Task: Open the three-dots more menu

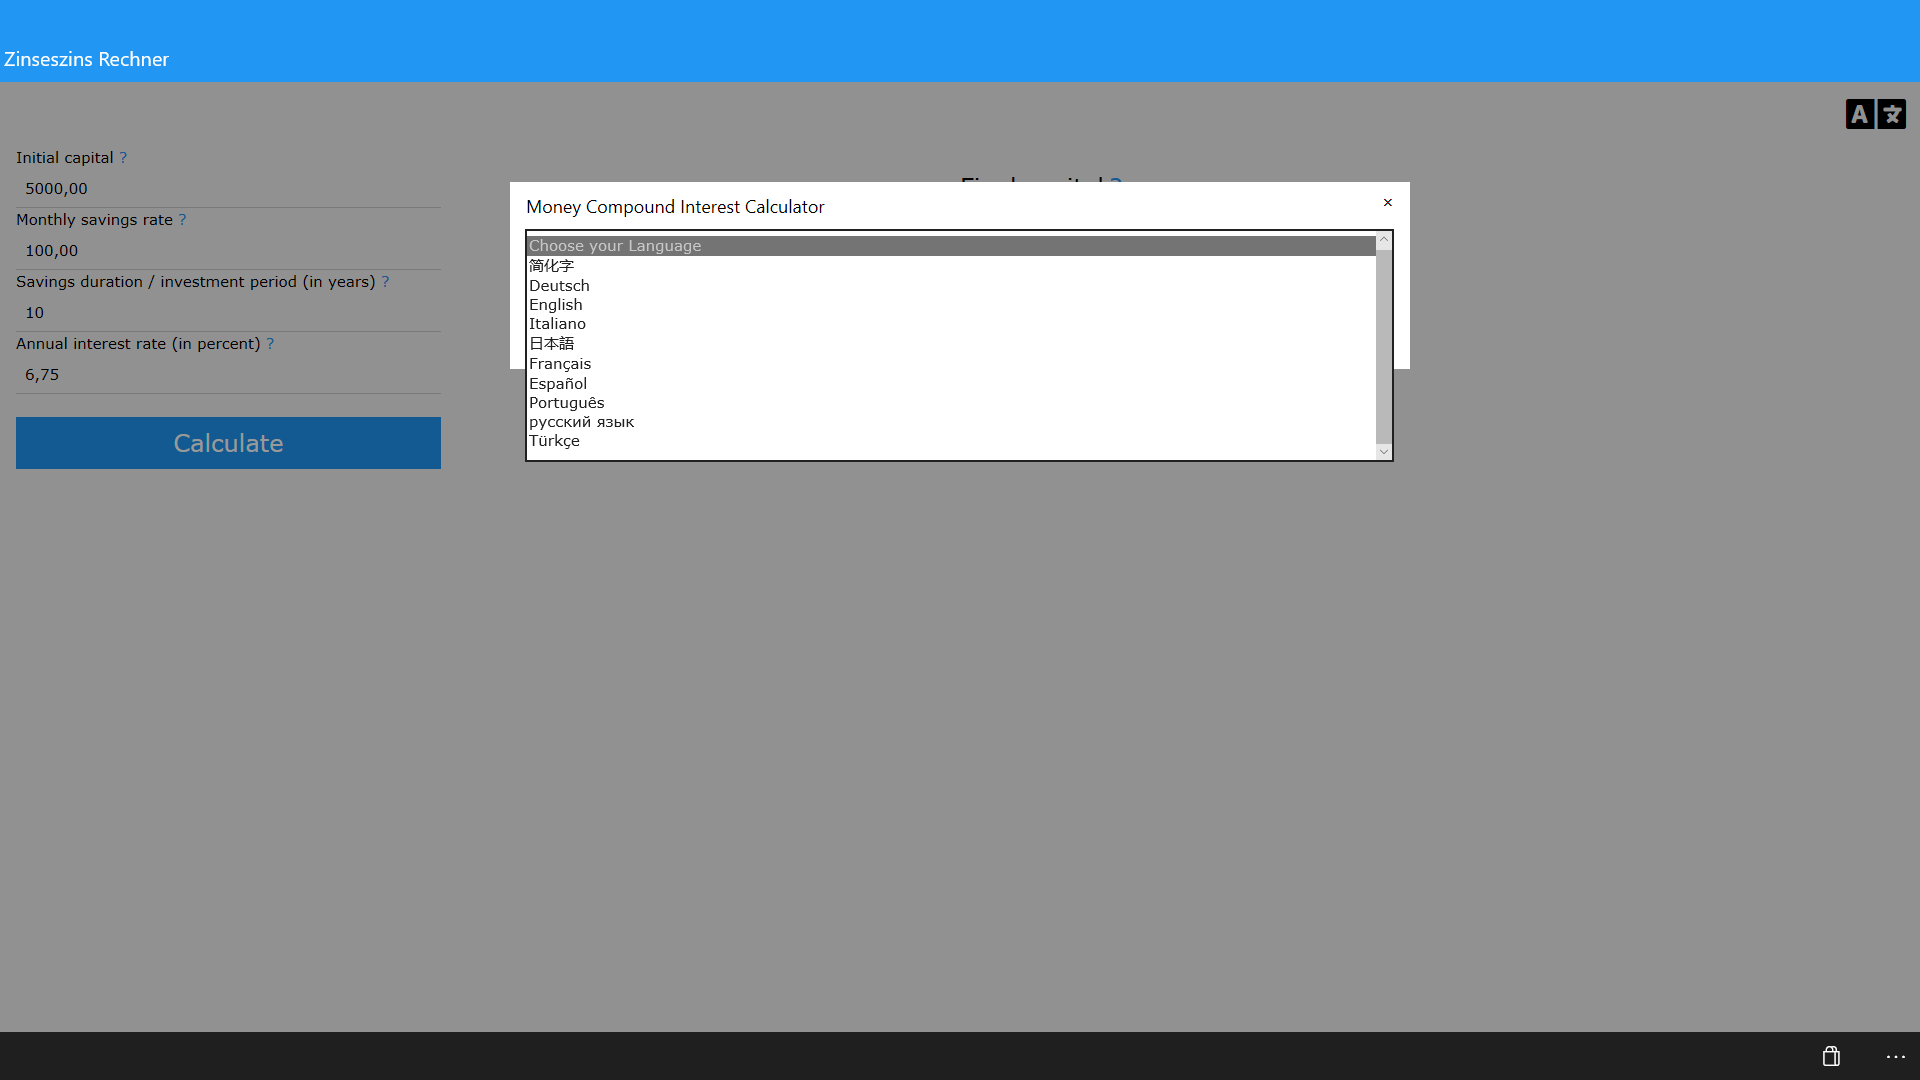Action: tap(1895, 1056)
